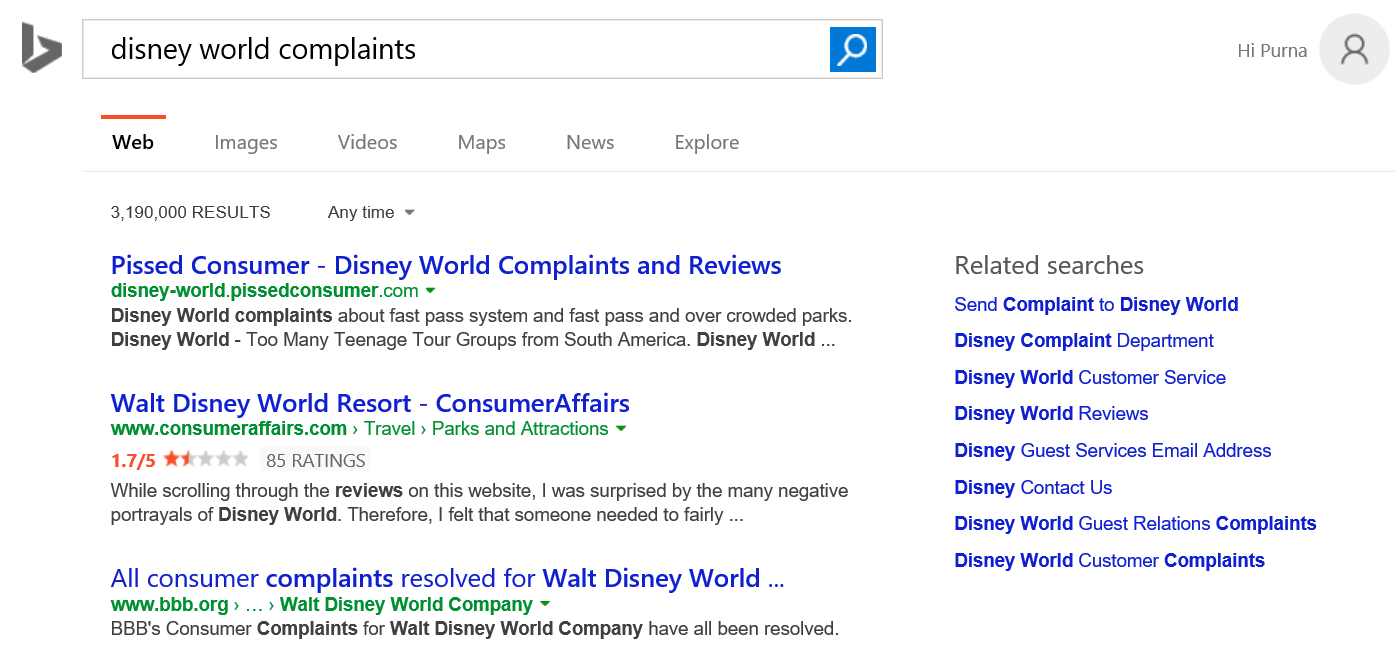Open the Explore tab
Screen dimensions: 1395x658
(x=706, y=142)
